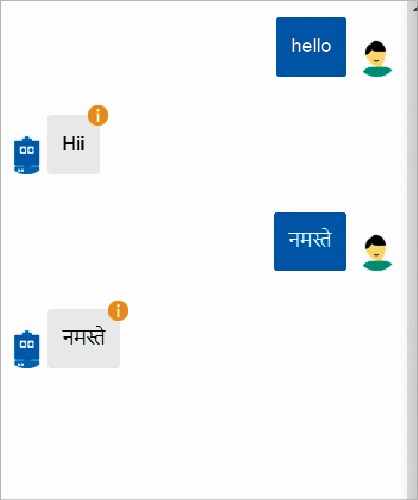
Task: Click the gray Hii reply bubble
Action: click(x=73, y=144)
